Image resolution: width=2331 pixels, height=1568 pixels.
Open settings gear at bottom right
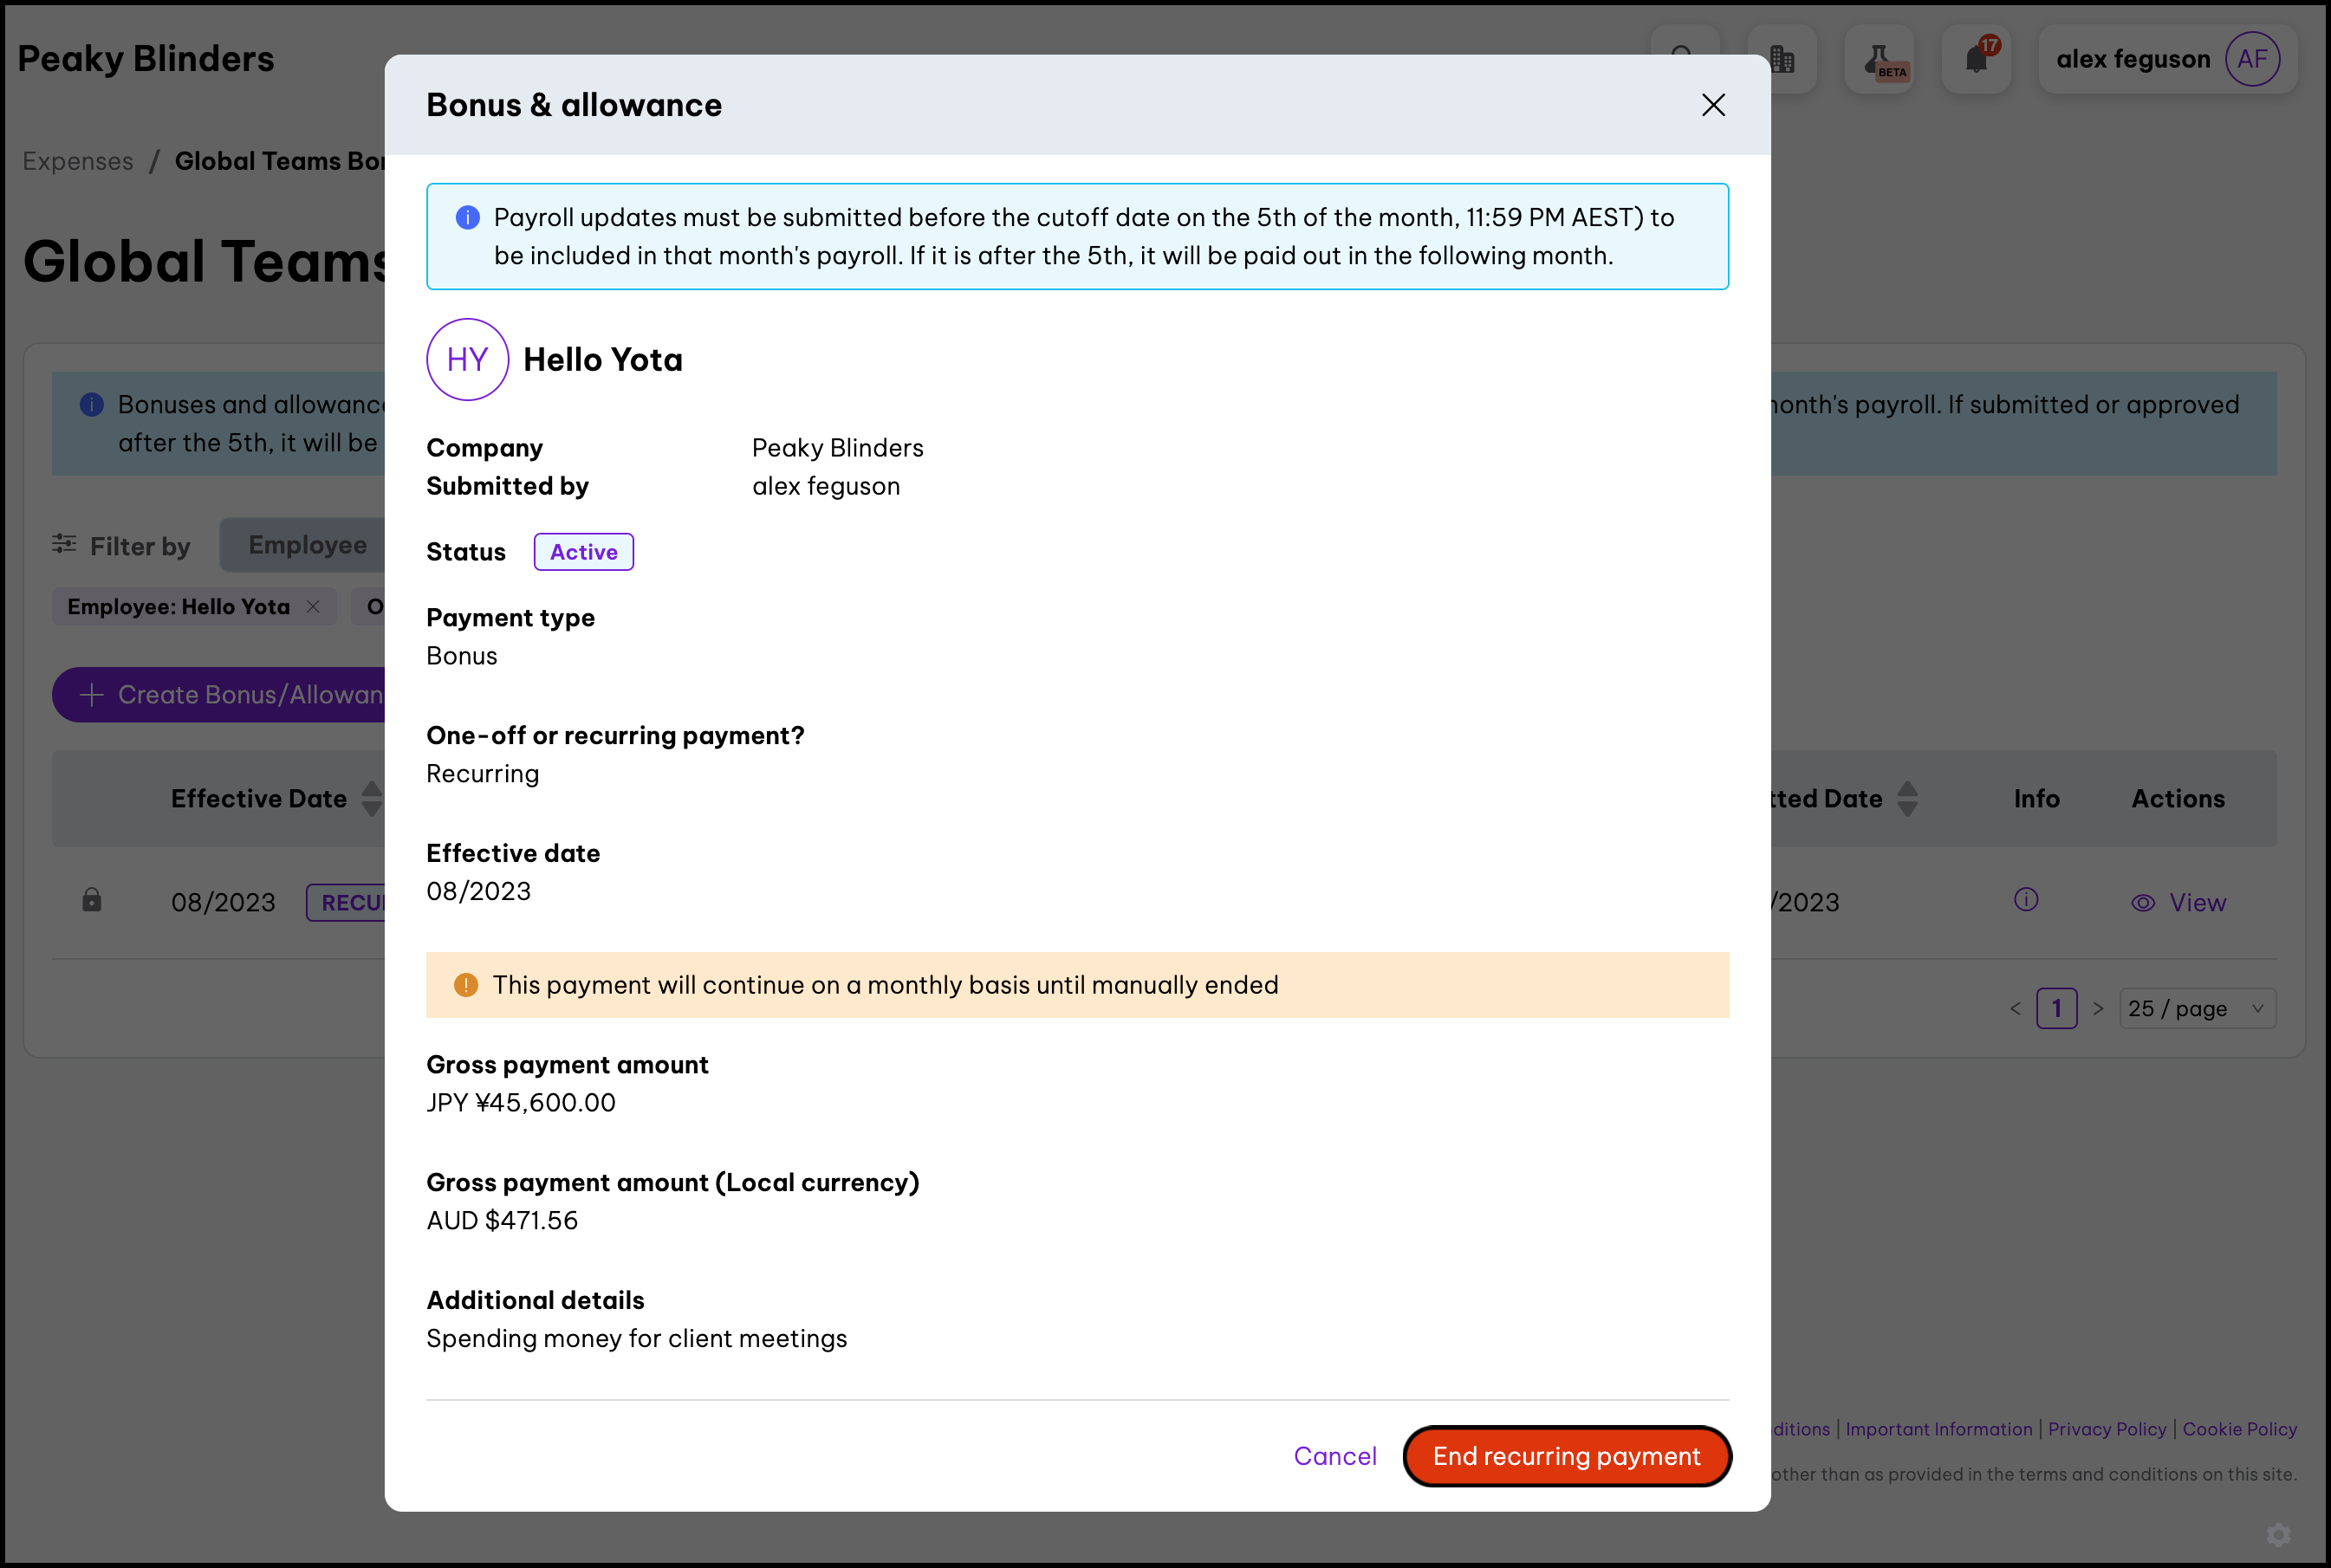tap(2279, 1534)
